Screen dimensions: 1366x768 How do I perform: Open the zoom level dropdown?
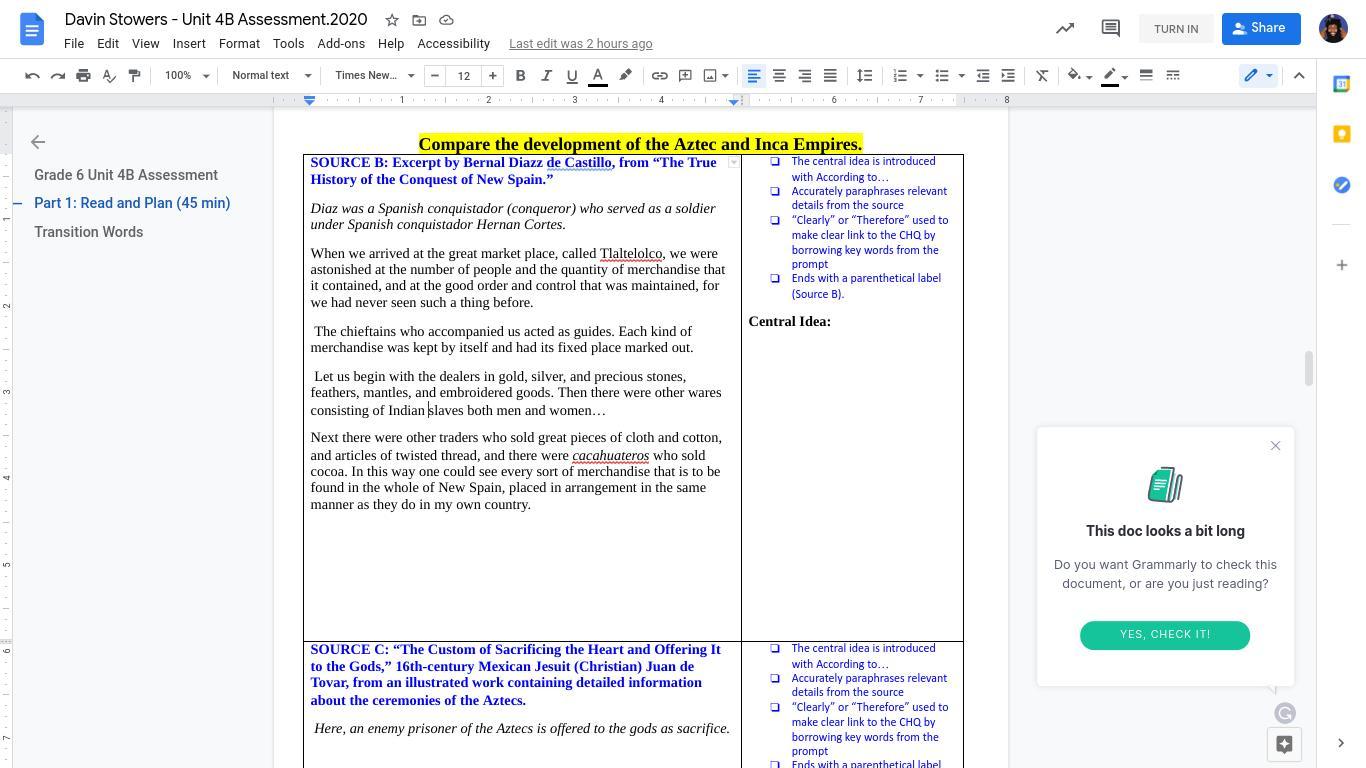(187, 76)
